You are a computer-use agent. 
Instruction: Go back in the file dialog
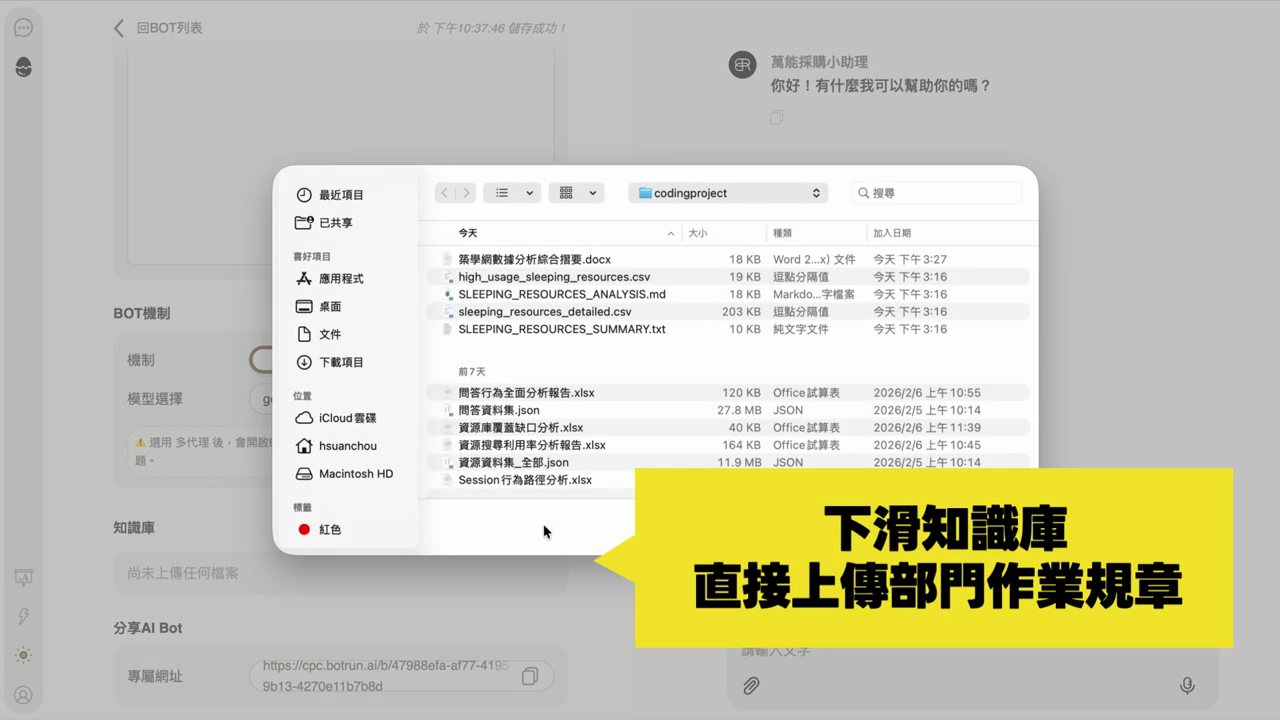445,193
